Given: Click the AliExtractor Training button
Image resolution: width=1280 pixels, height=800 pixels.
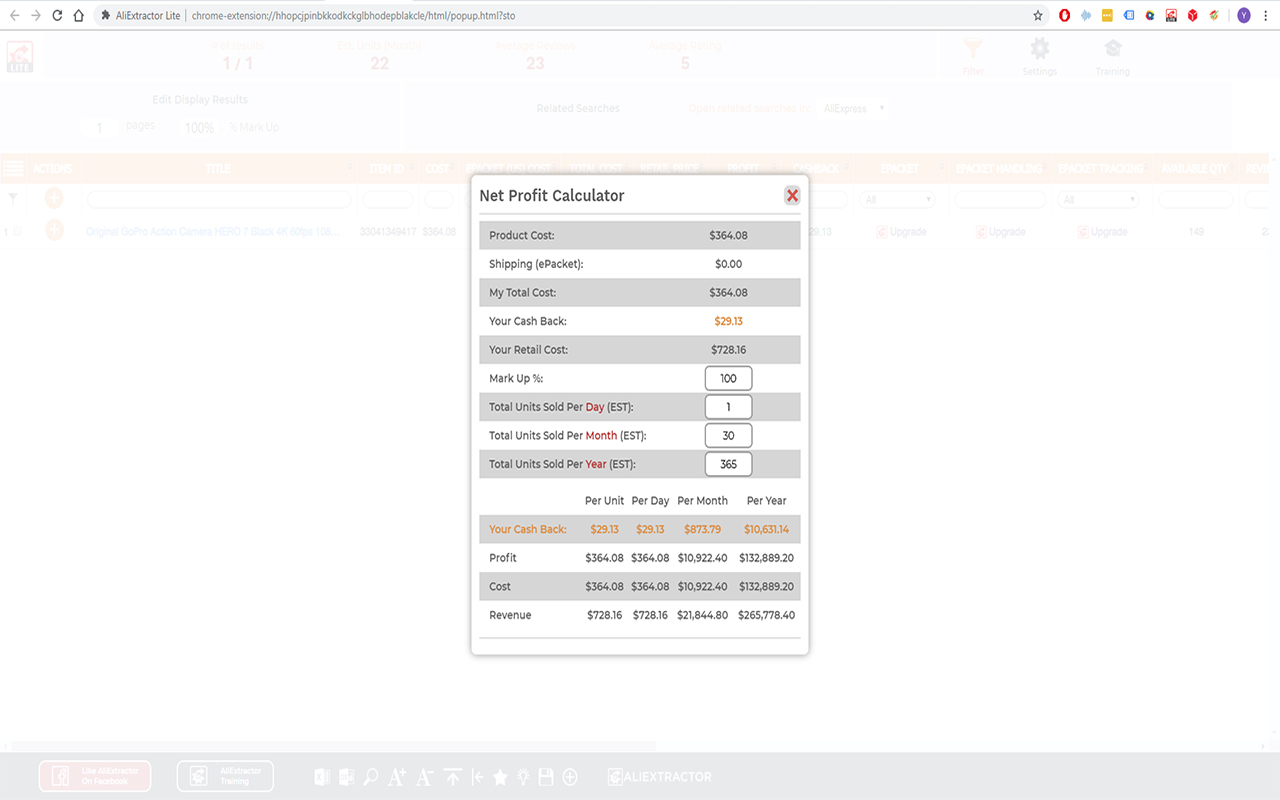Looking at the screenshot, I should 225,776.
